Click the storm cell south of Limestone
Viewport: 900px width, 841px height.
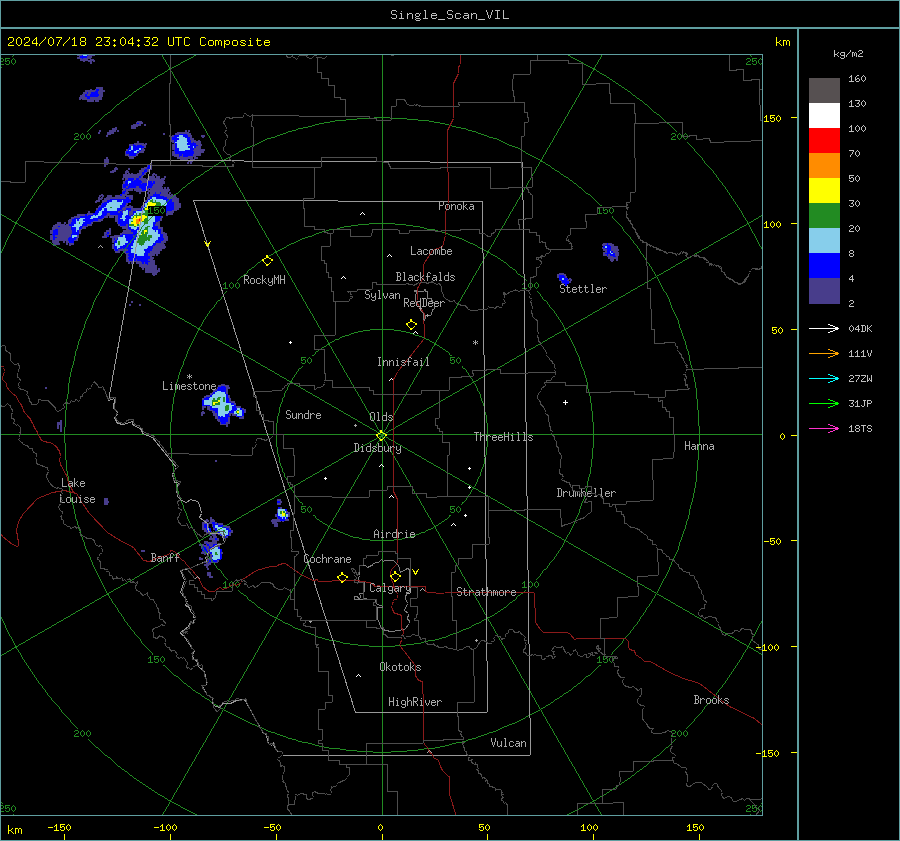(x=223, y=405)
